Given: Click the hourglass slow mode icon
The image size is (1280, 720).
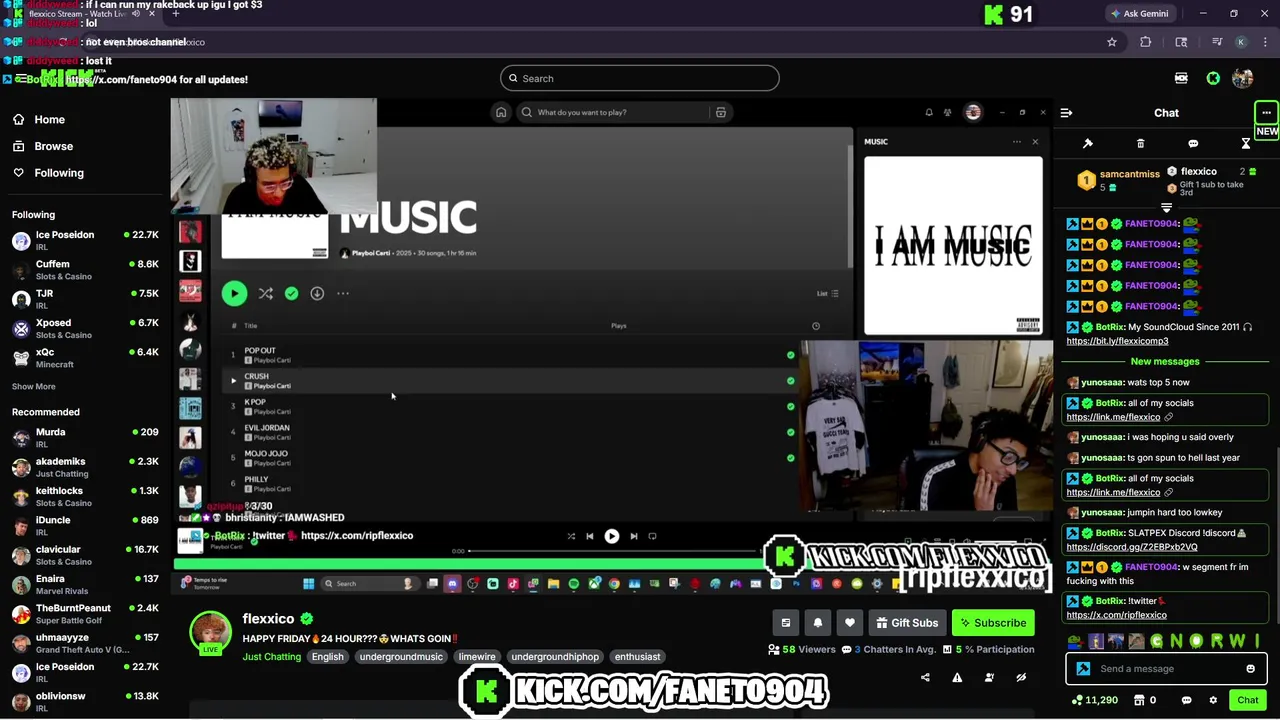Looking at the screenshot, I should click(1246, 144).
